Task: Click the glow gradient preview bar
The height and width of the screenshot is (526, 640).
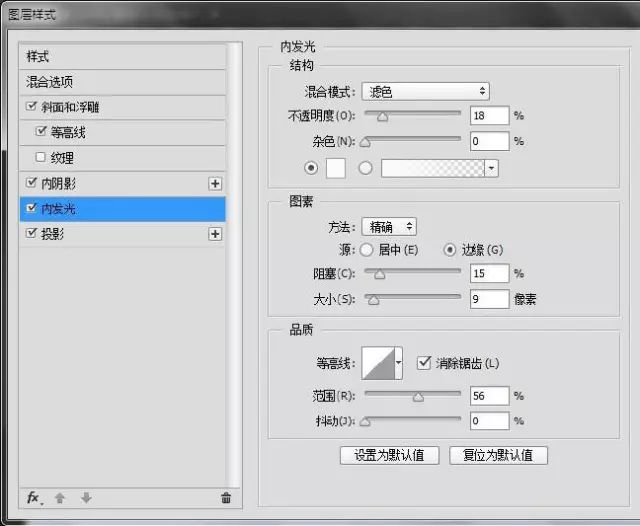Action: (433, 168)
